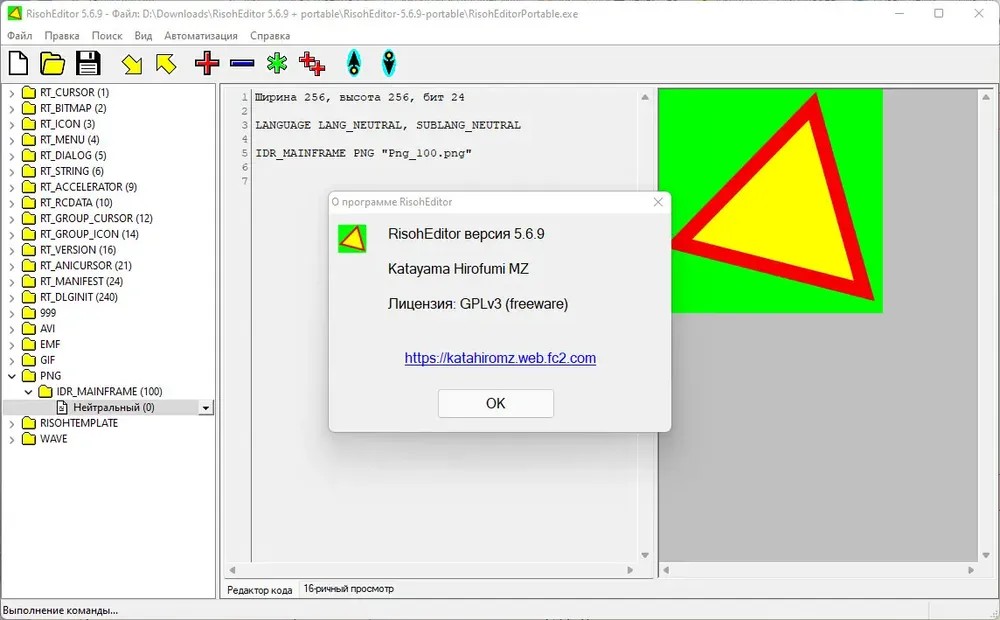Select the AVI tree item

point(47,328)
